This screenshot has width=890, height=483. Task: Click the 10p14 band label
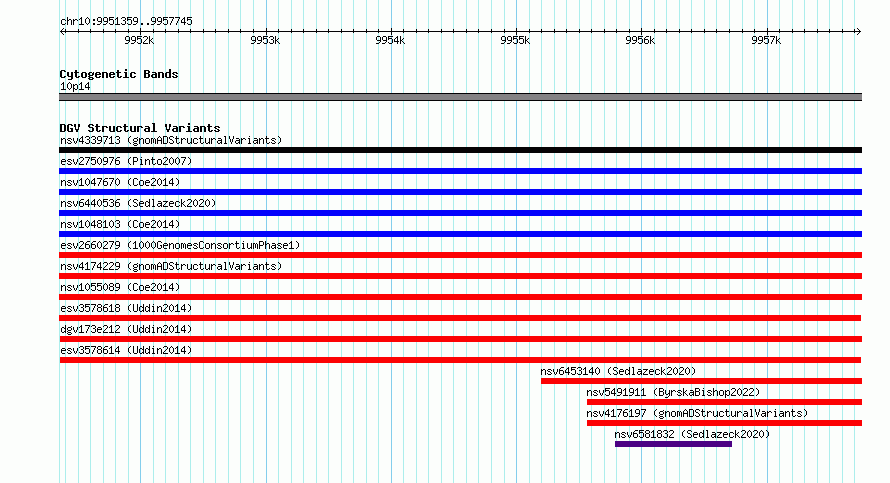coord(75,86)
